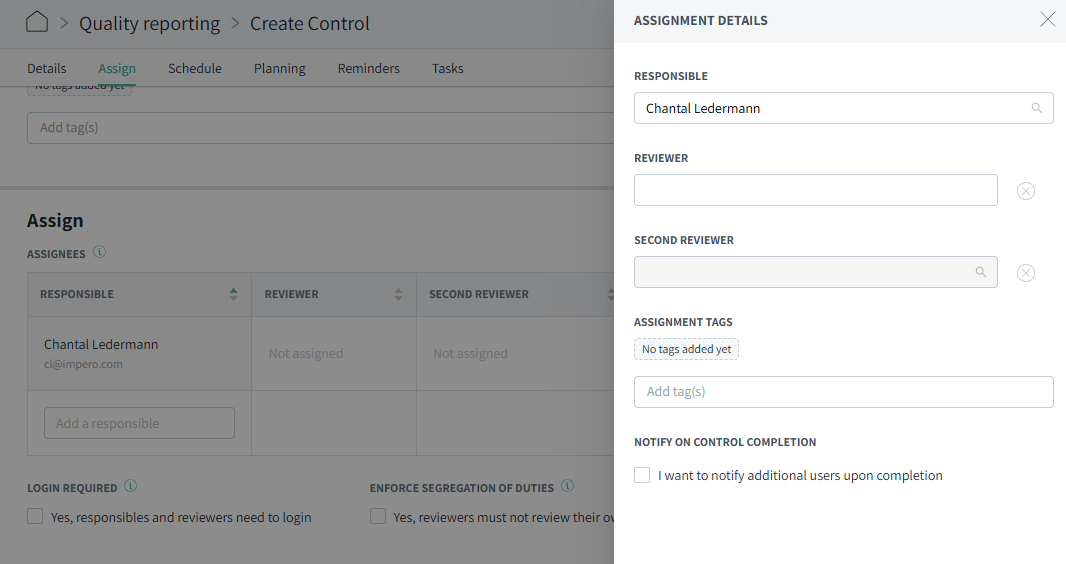The image size is (1066, 564).
Task: Select Chantal Ledermann row in assignees table
Action: coord(101,353)
